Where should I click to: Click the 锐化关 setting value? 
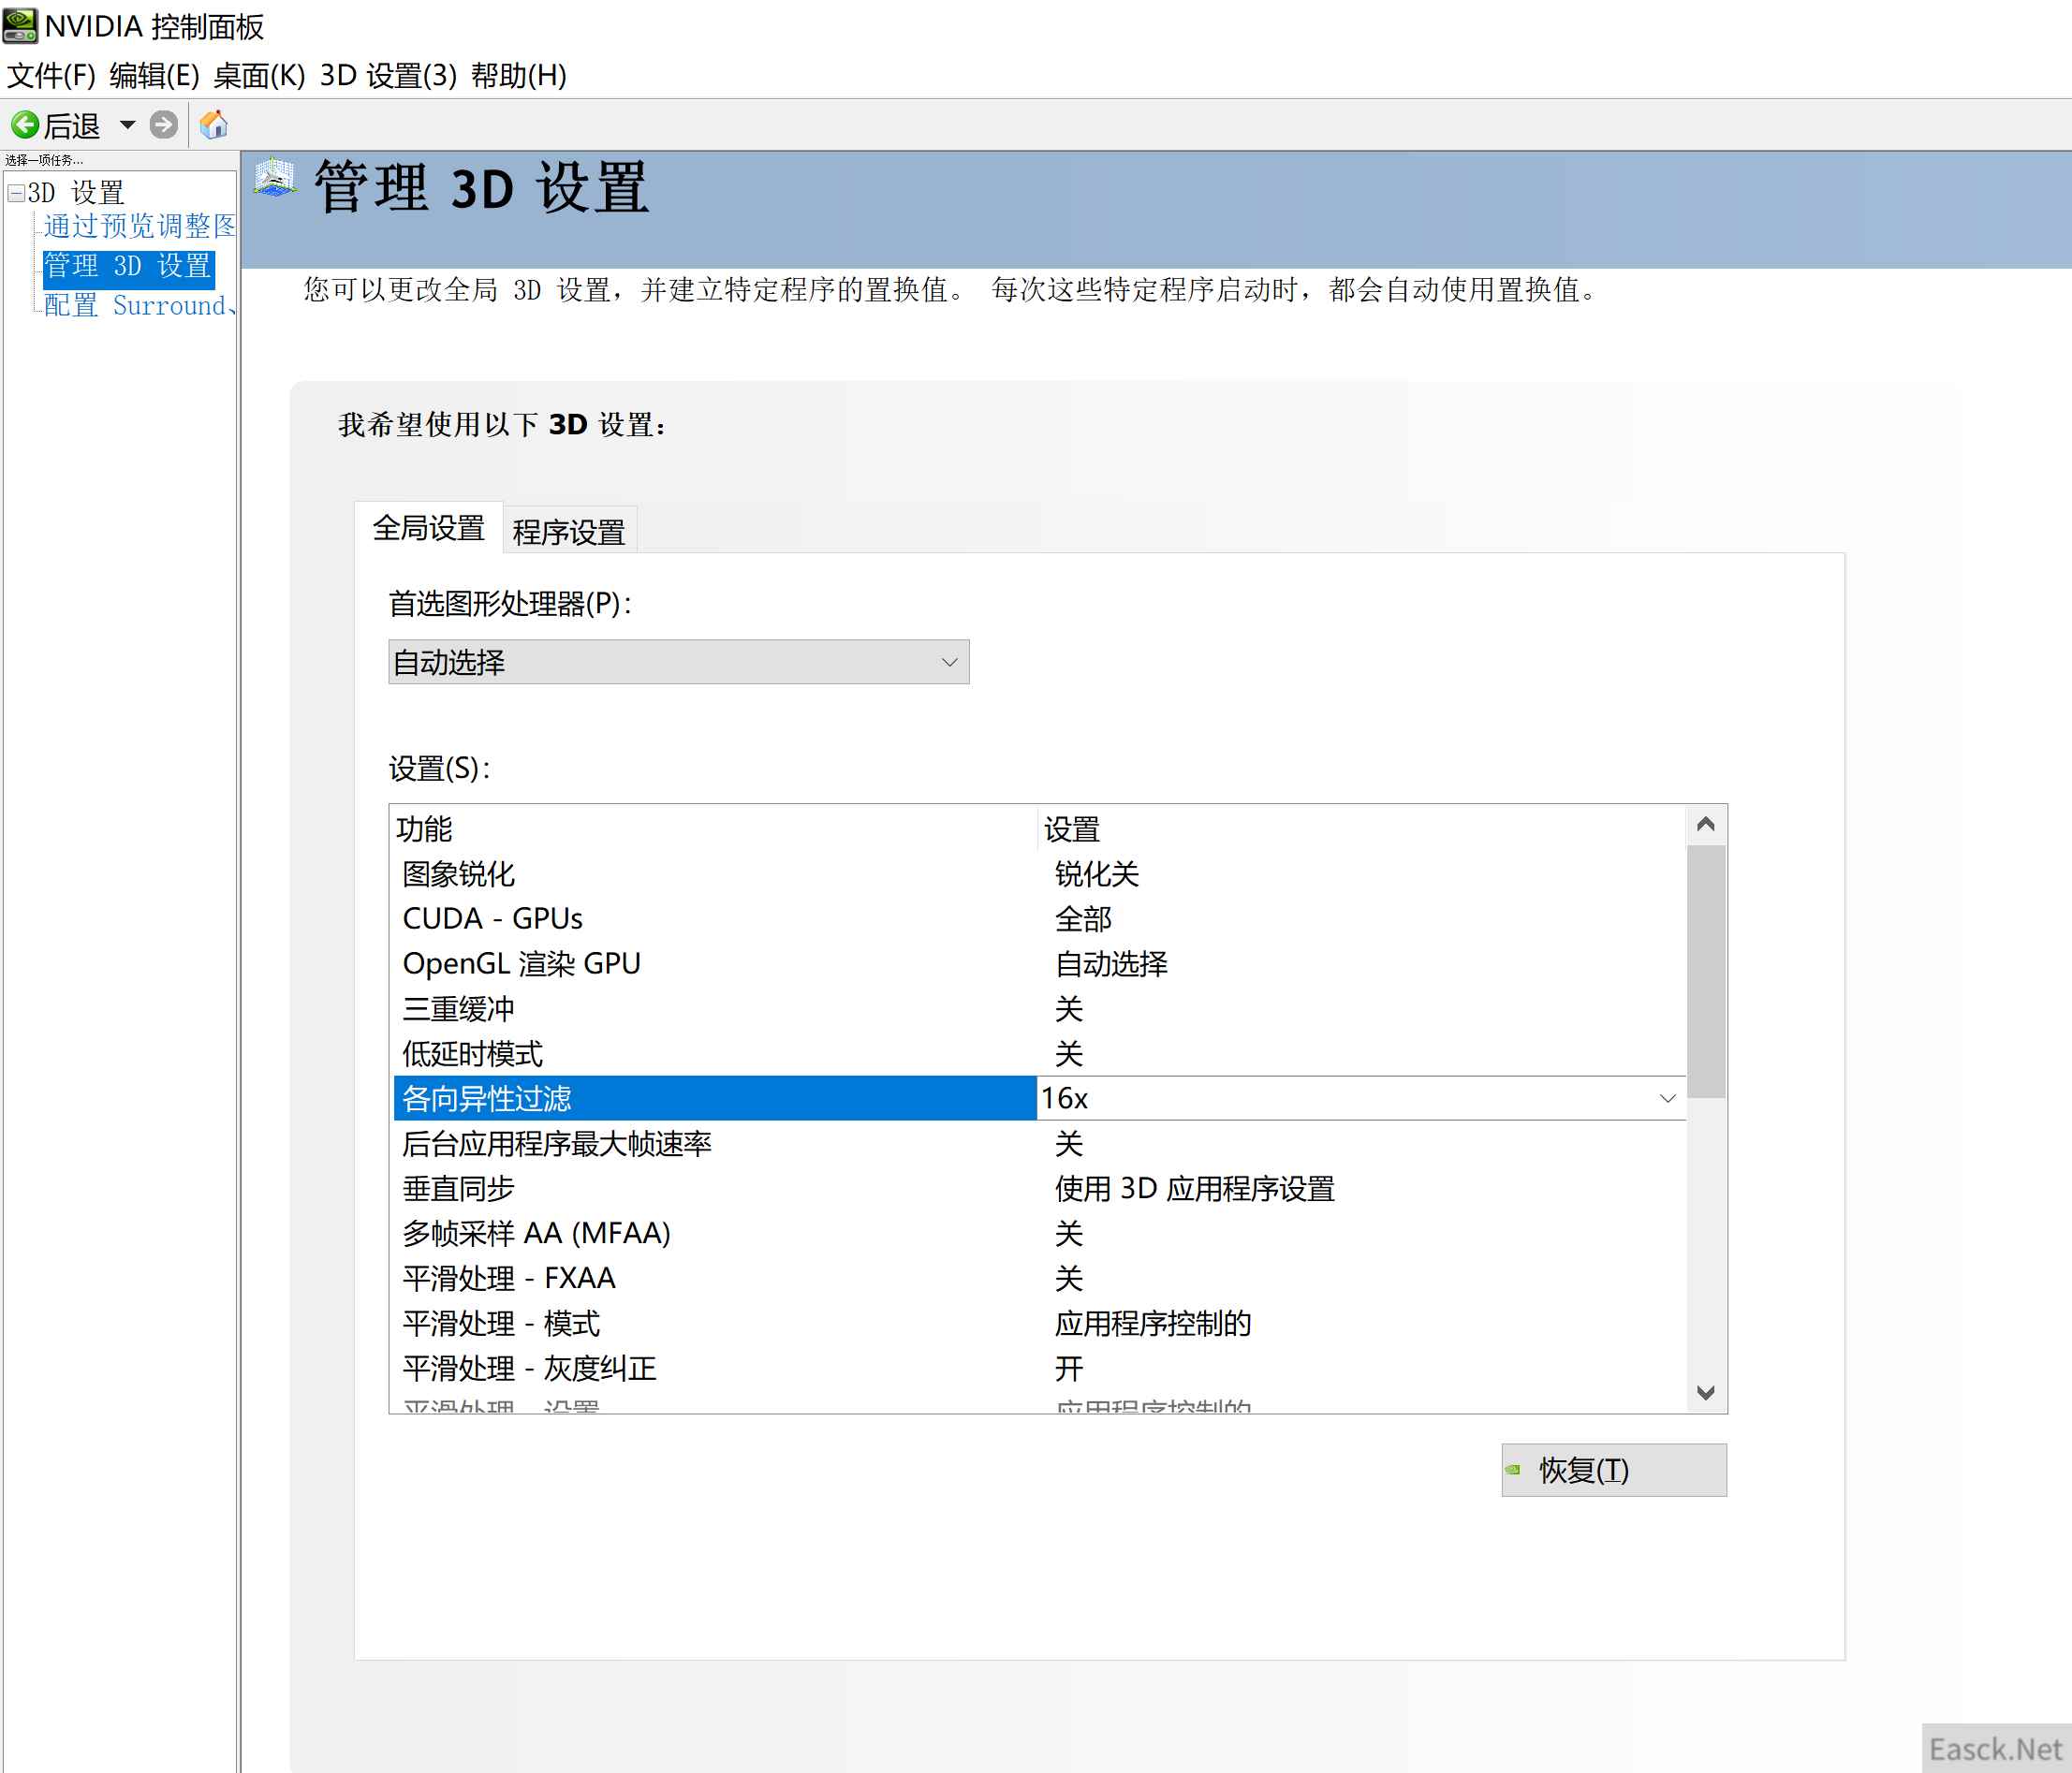pyautogui.click(x=1097, y=874)
